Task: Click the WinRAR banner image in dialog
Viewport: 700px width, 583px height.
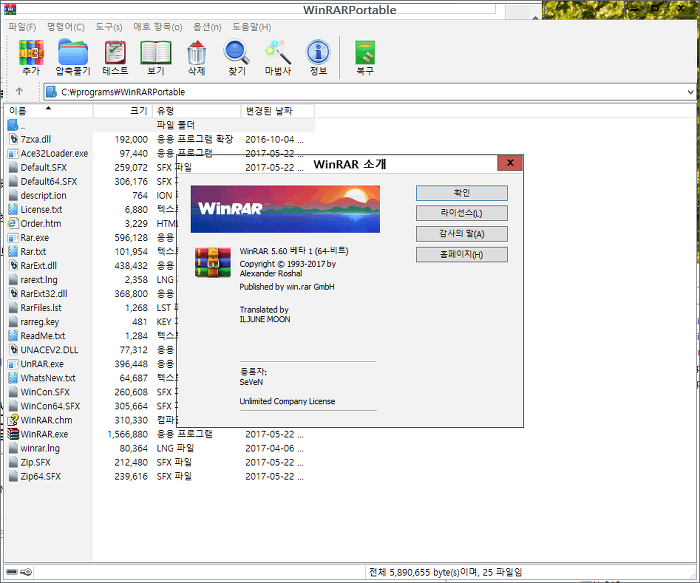Action: (285, 209)
